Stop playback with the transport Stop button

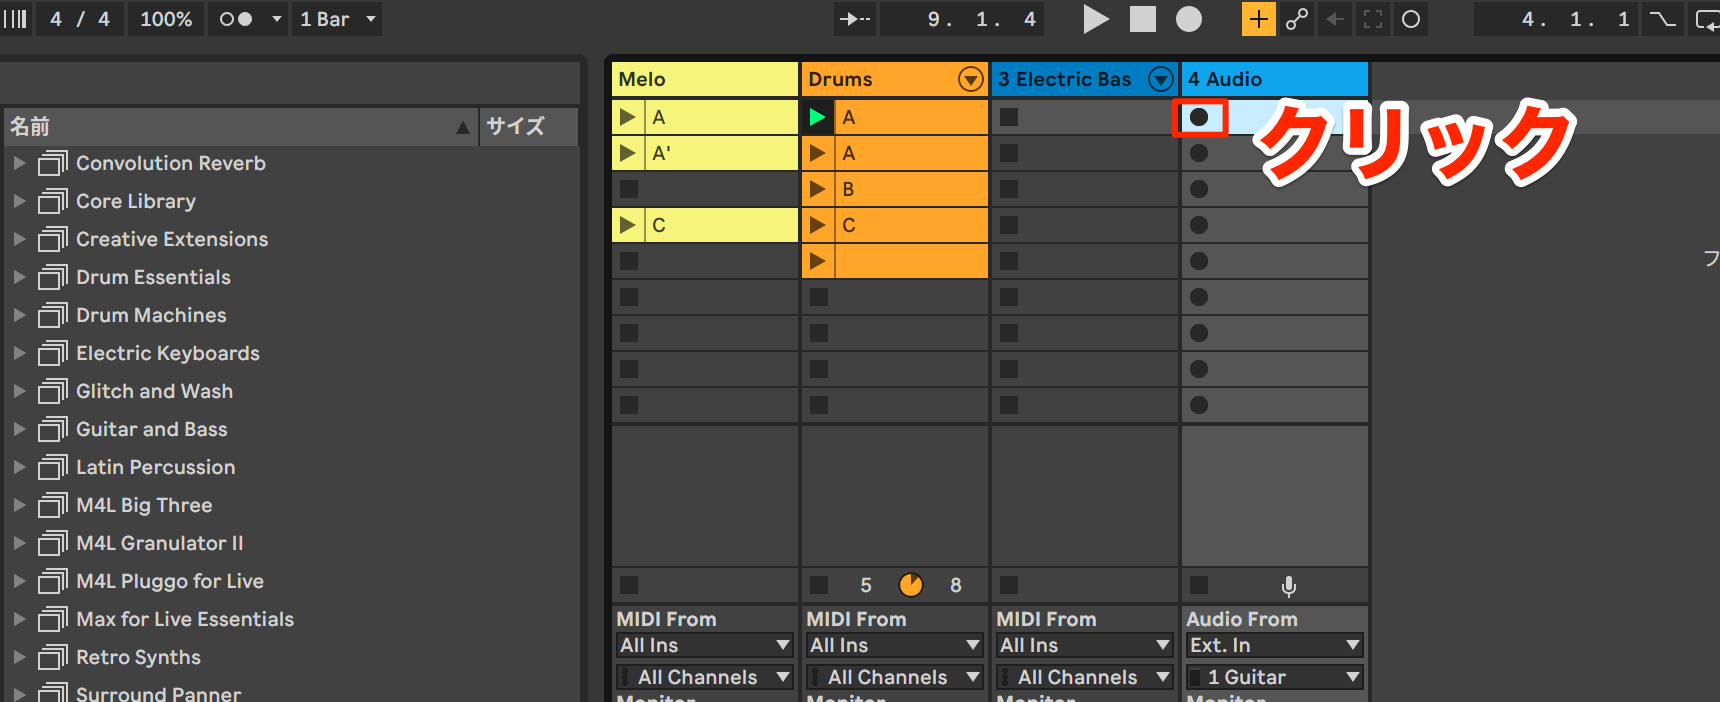1143,19
